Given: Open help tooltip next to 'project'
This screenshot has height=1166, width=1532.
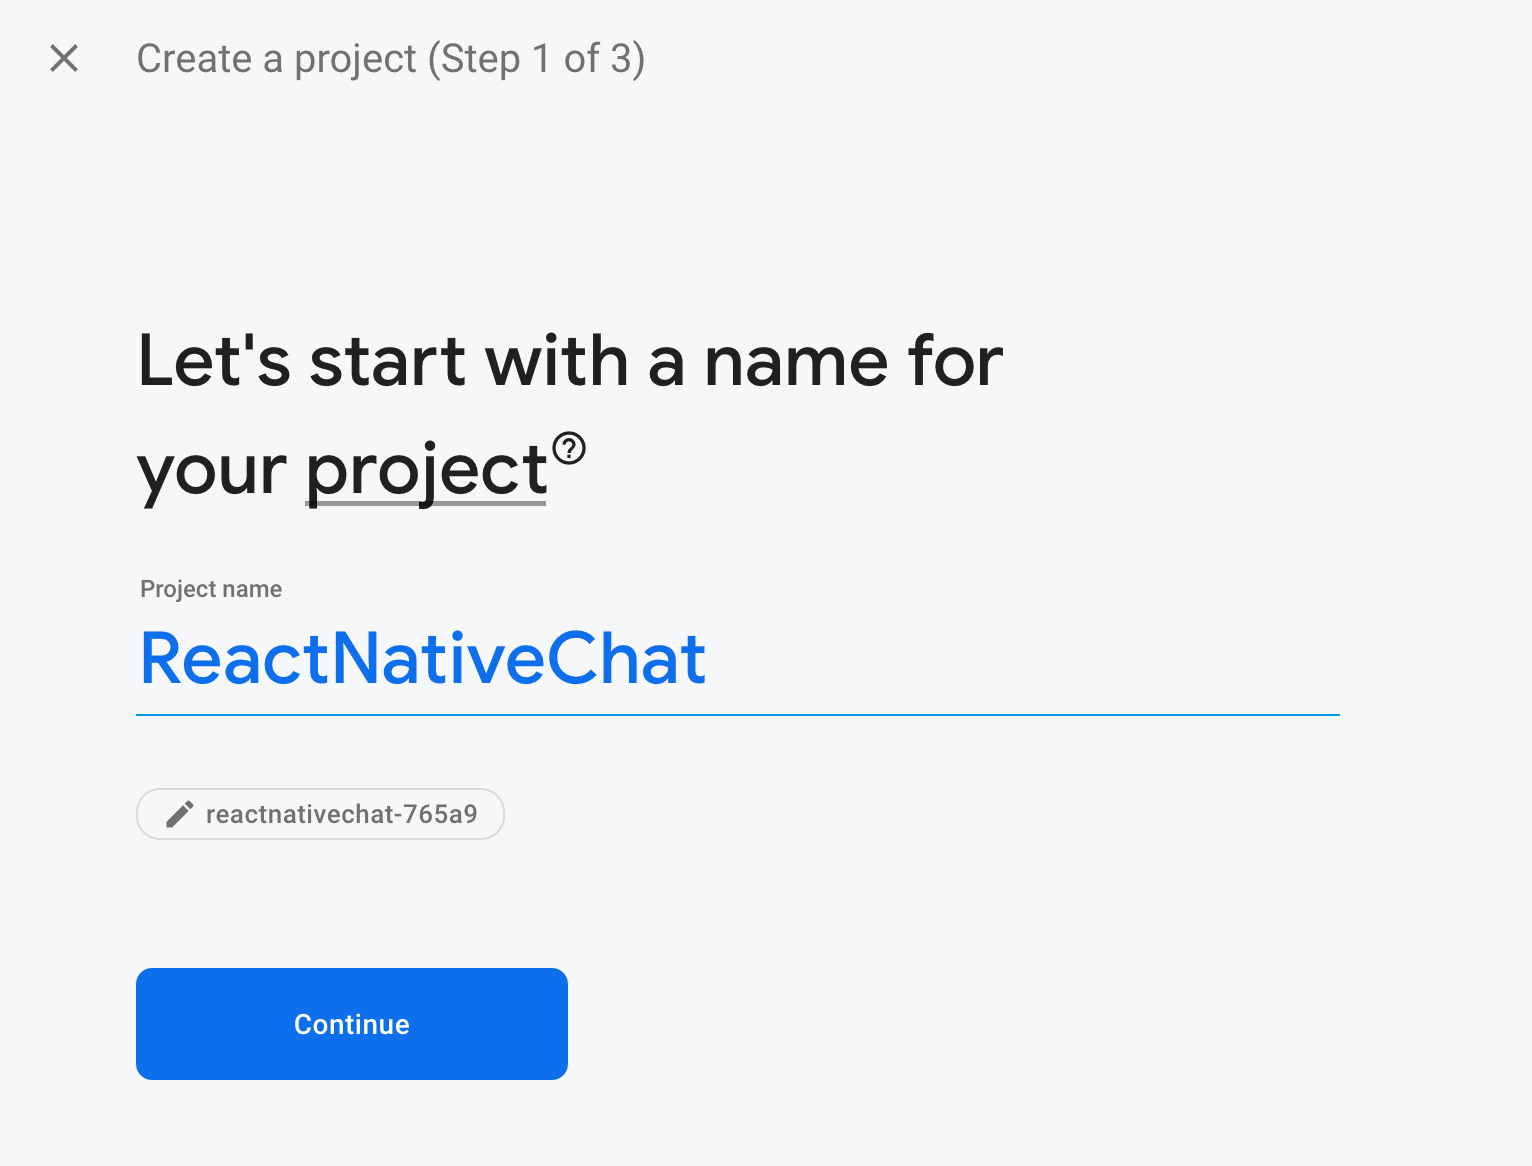Looking at the screenshot, I should pyautogui.click(x=569, y=448).
